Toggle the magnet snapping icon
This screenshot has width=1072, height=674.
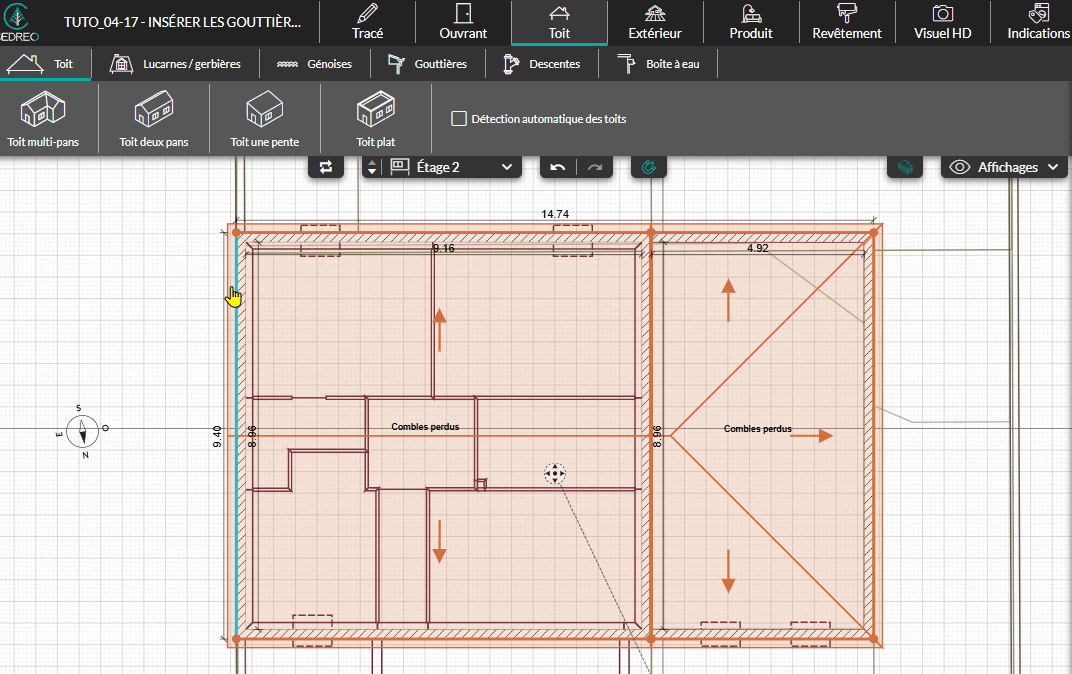click(x=648, y=167)
